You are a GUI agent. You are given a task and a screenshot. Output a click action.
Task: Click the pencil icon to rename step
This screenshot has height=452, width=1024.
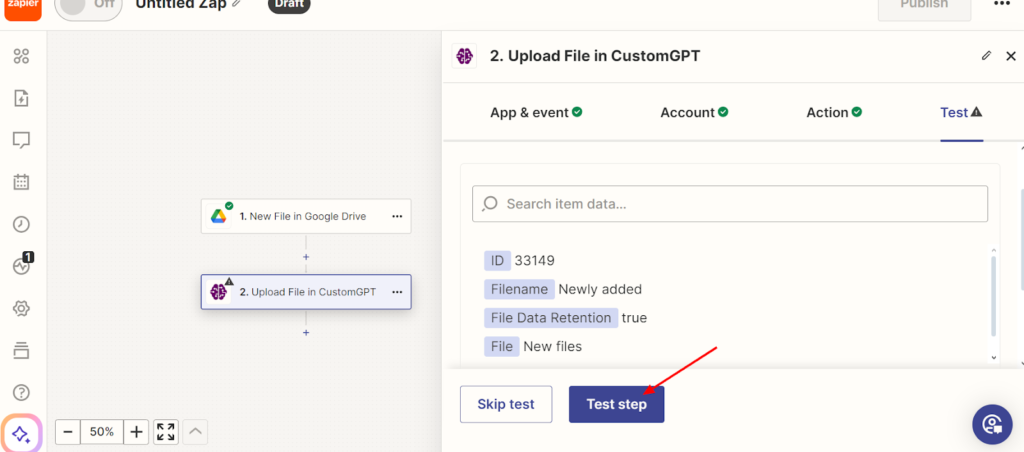[986, 56]
